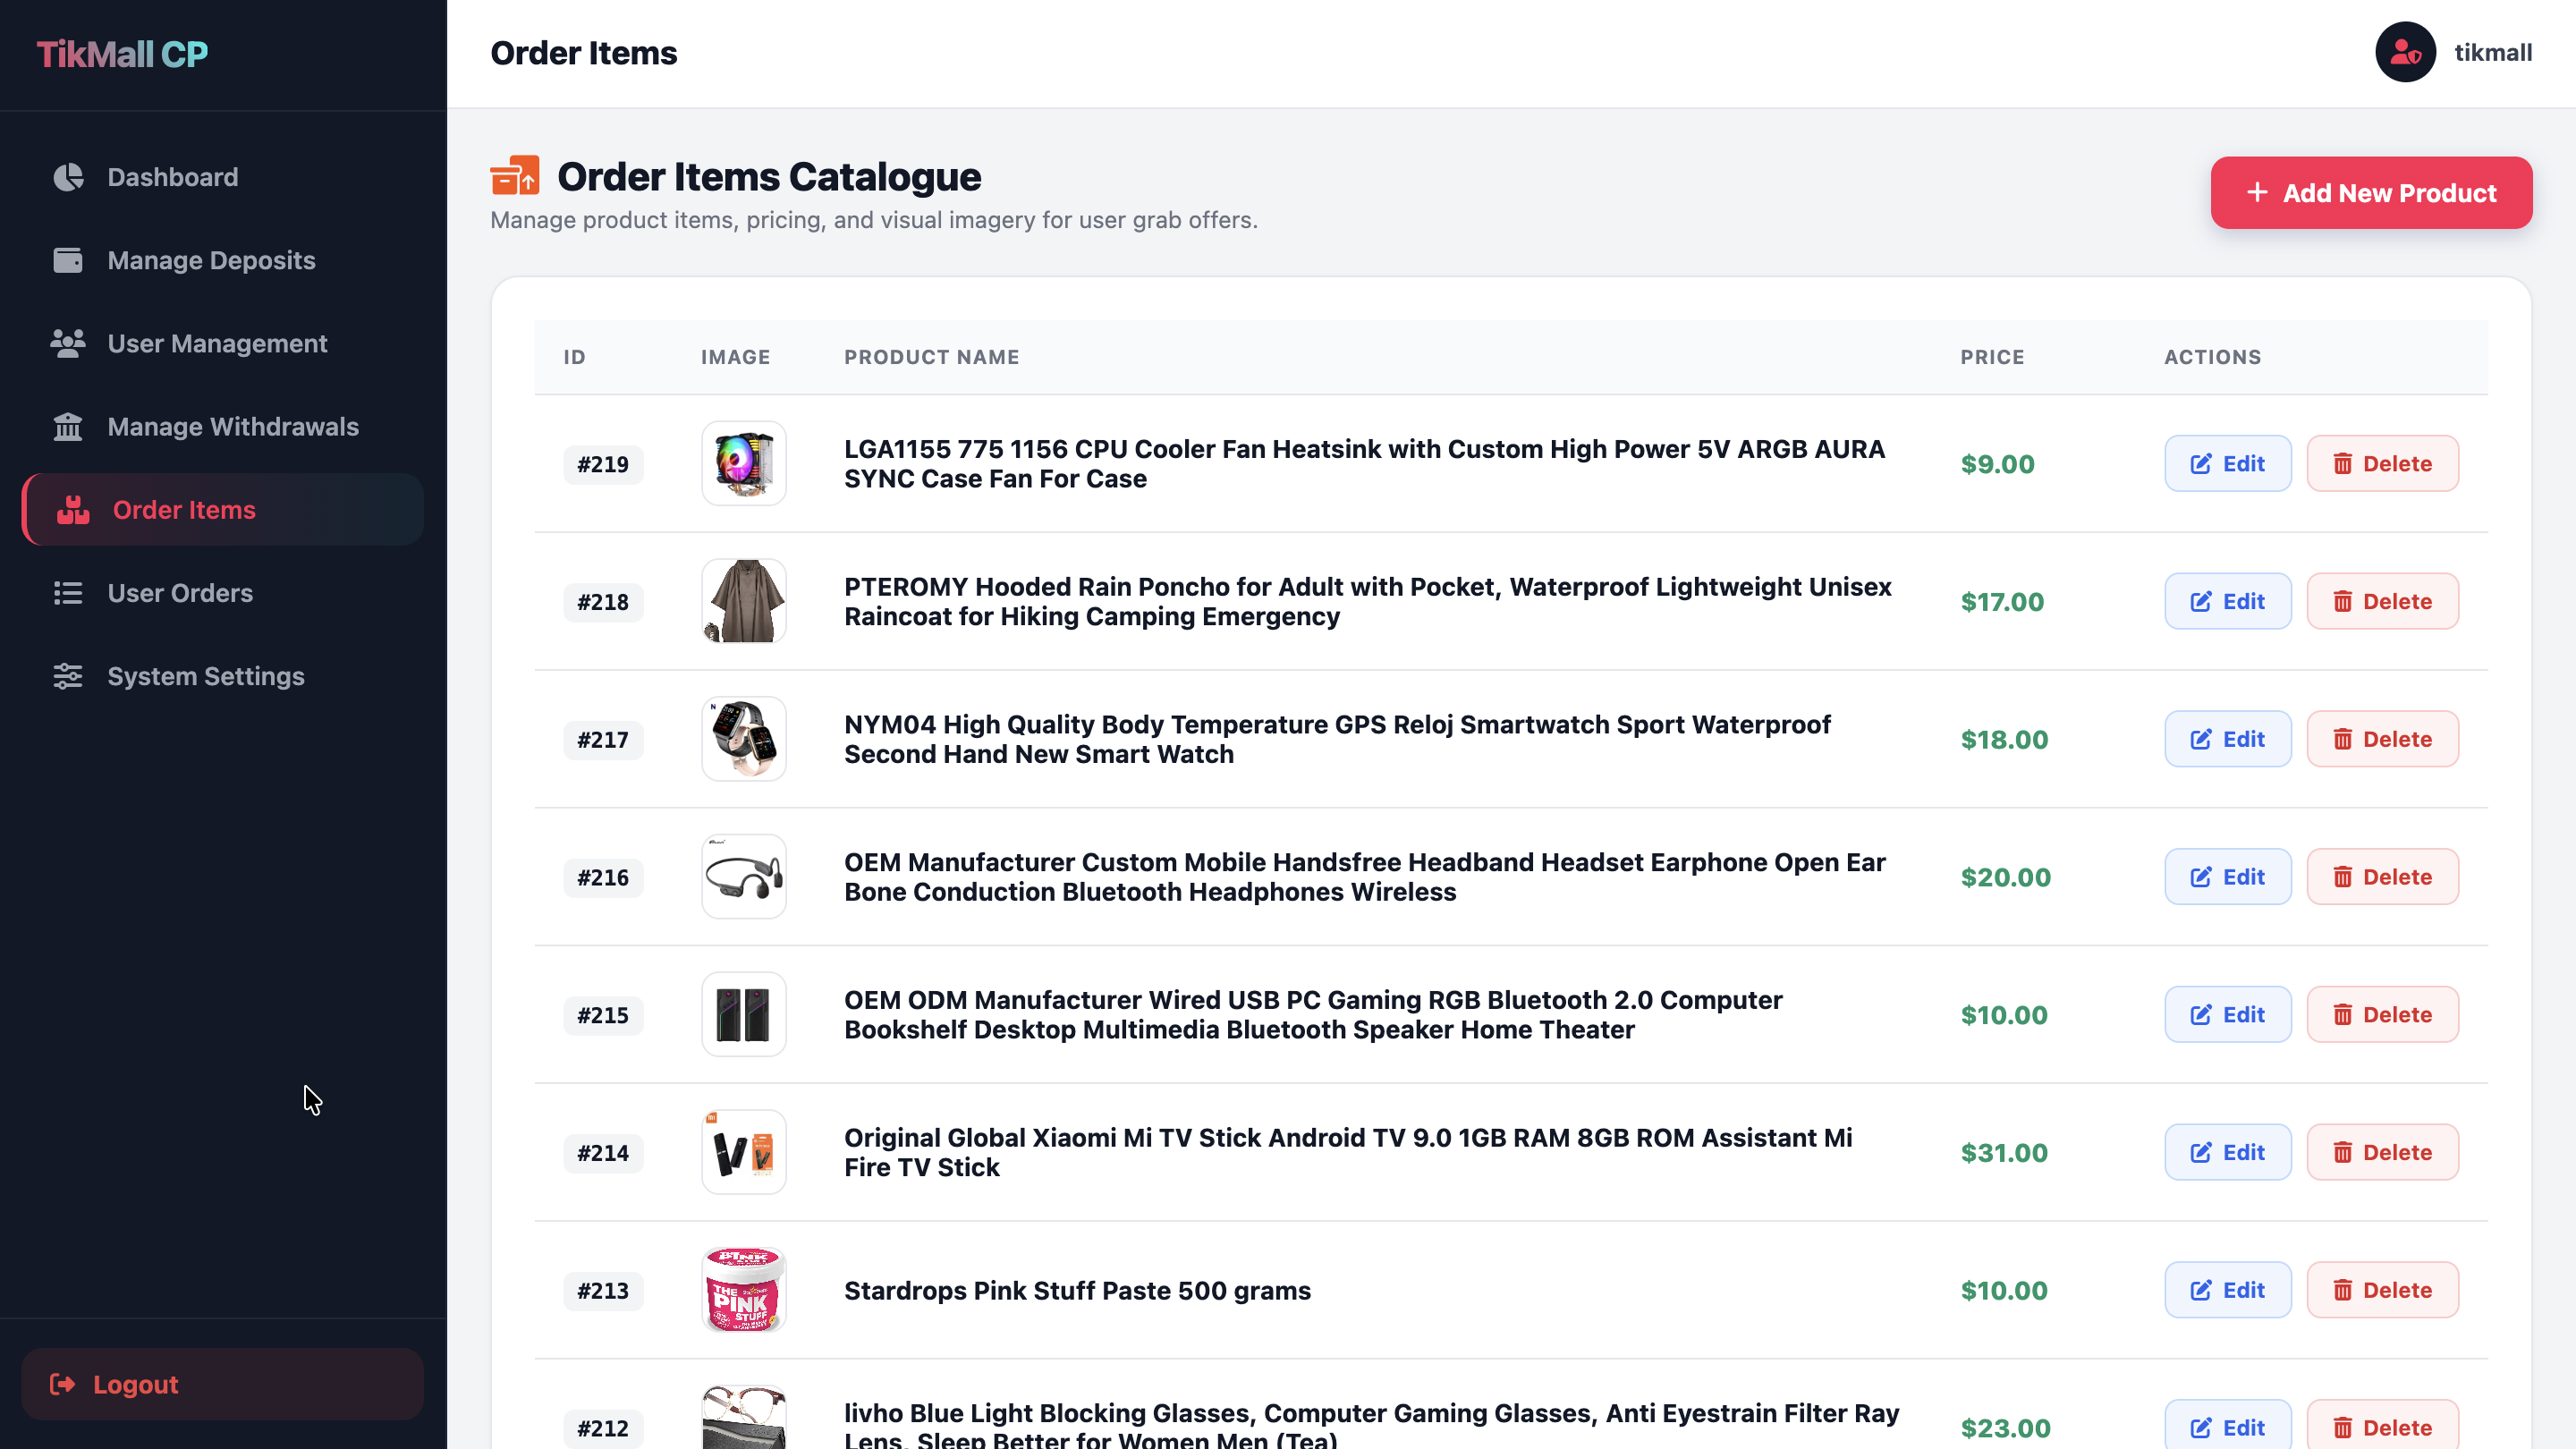Open the Mi TV Stick thumbnail
The width and height of the screenshot is (2576, 1449).
[x=744, y=1152]
